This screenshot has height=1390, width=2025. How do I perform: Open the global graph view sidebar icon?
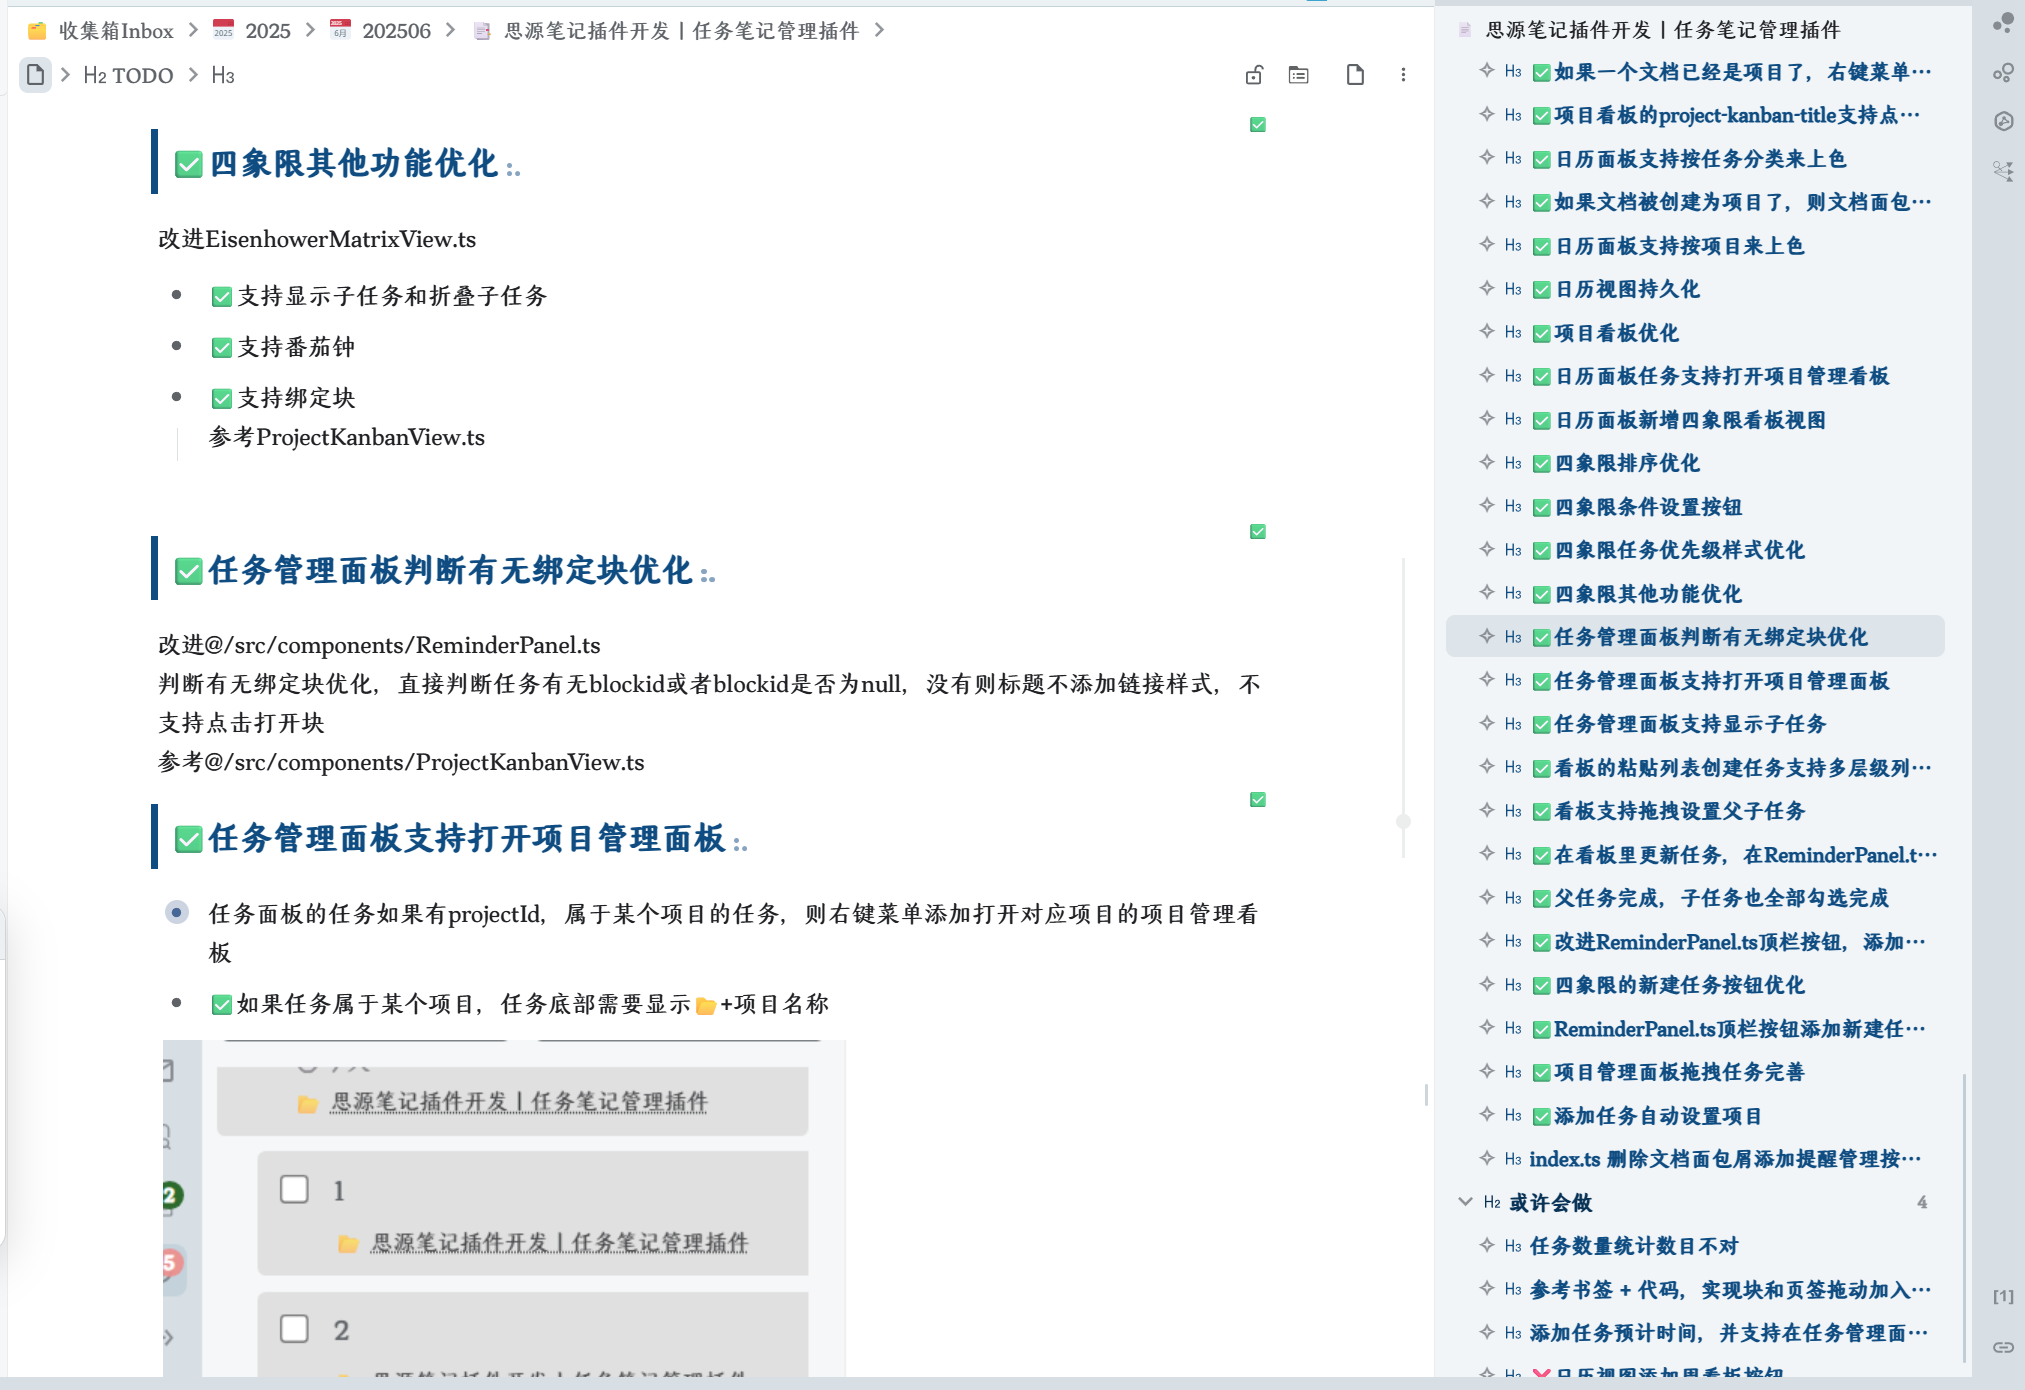[x=2003, y=73]
